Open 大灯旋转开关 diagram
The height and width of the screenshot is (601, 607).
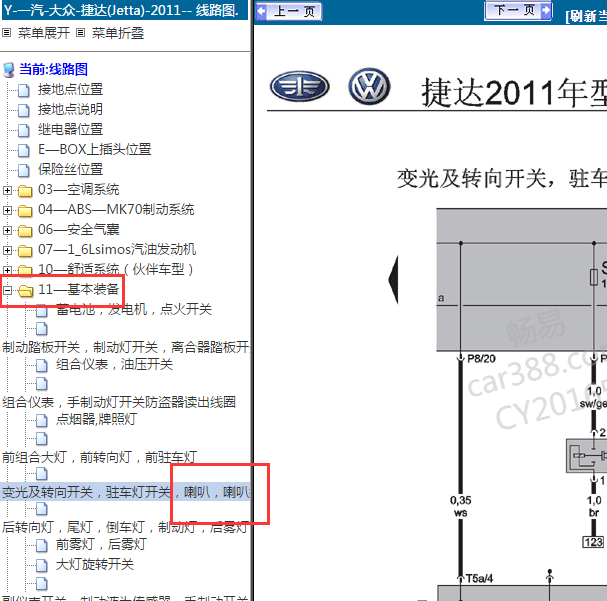click(95, 564)
